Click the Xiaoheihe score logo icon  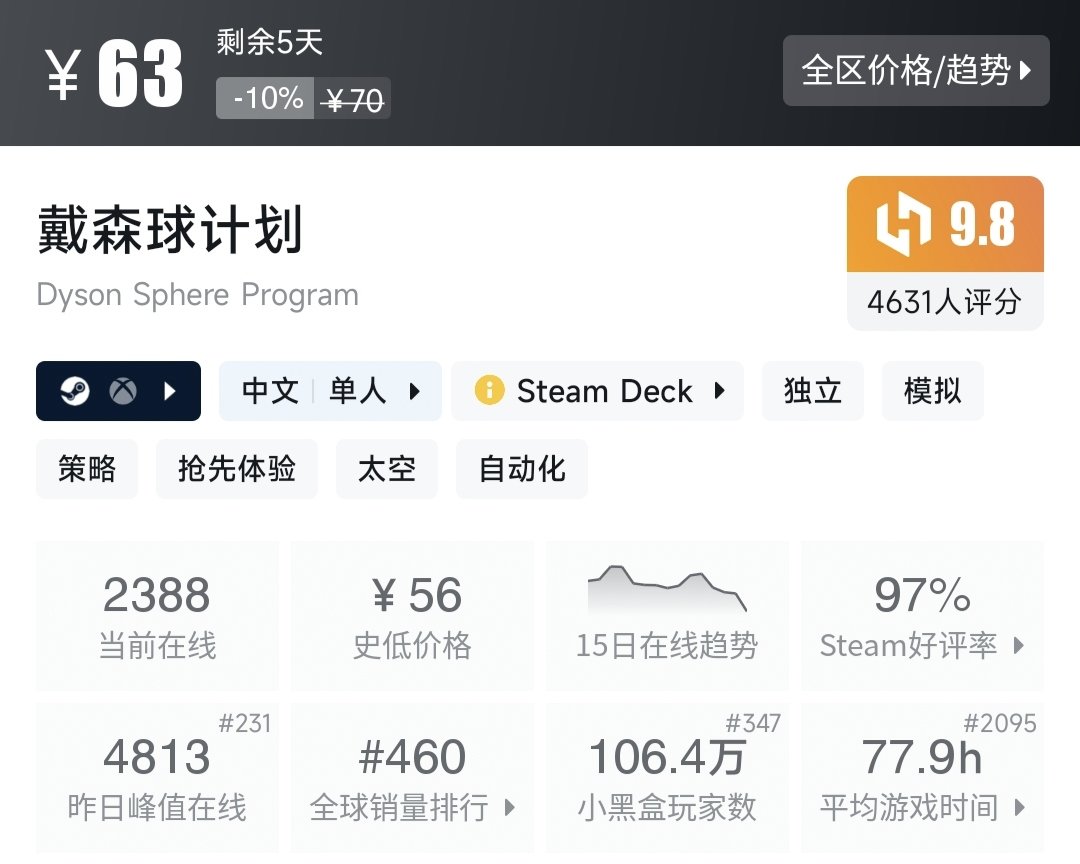pyautogui.click(x=903, y=225)
